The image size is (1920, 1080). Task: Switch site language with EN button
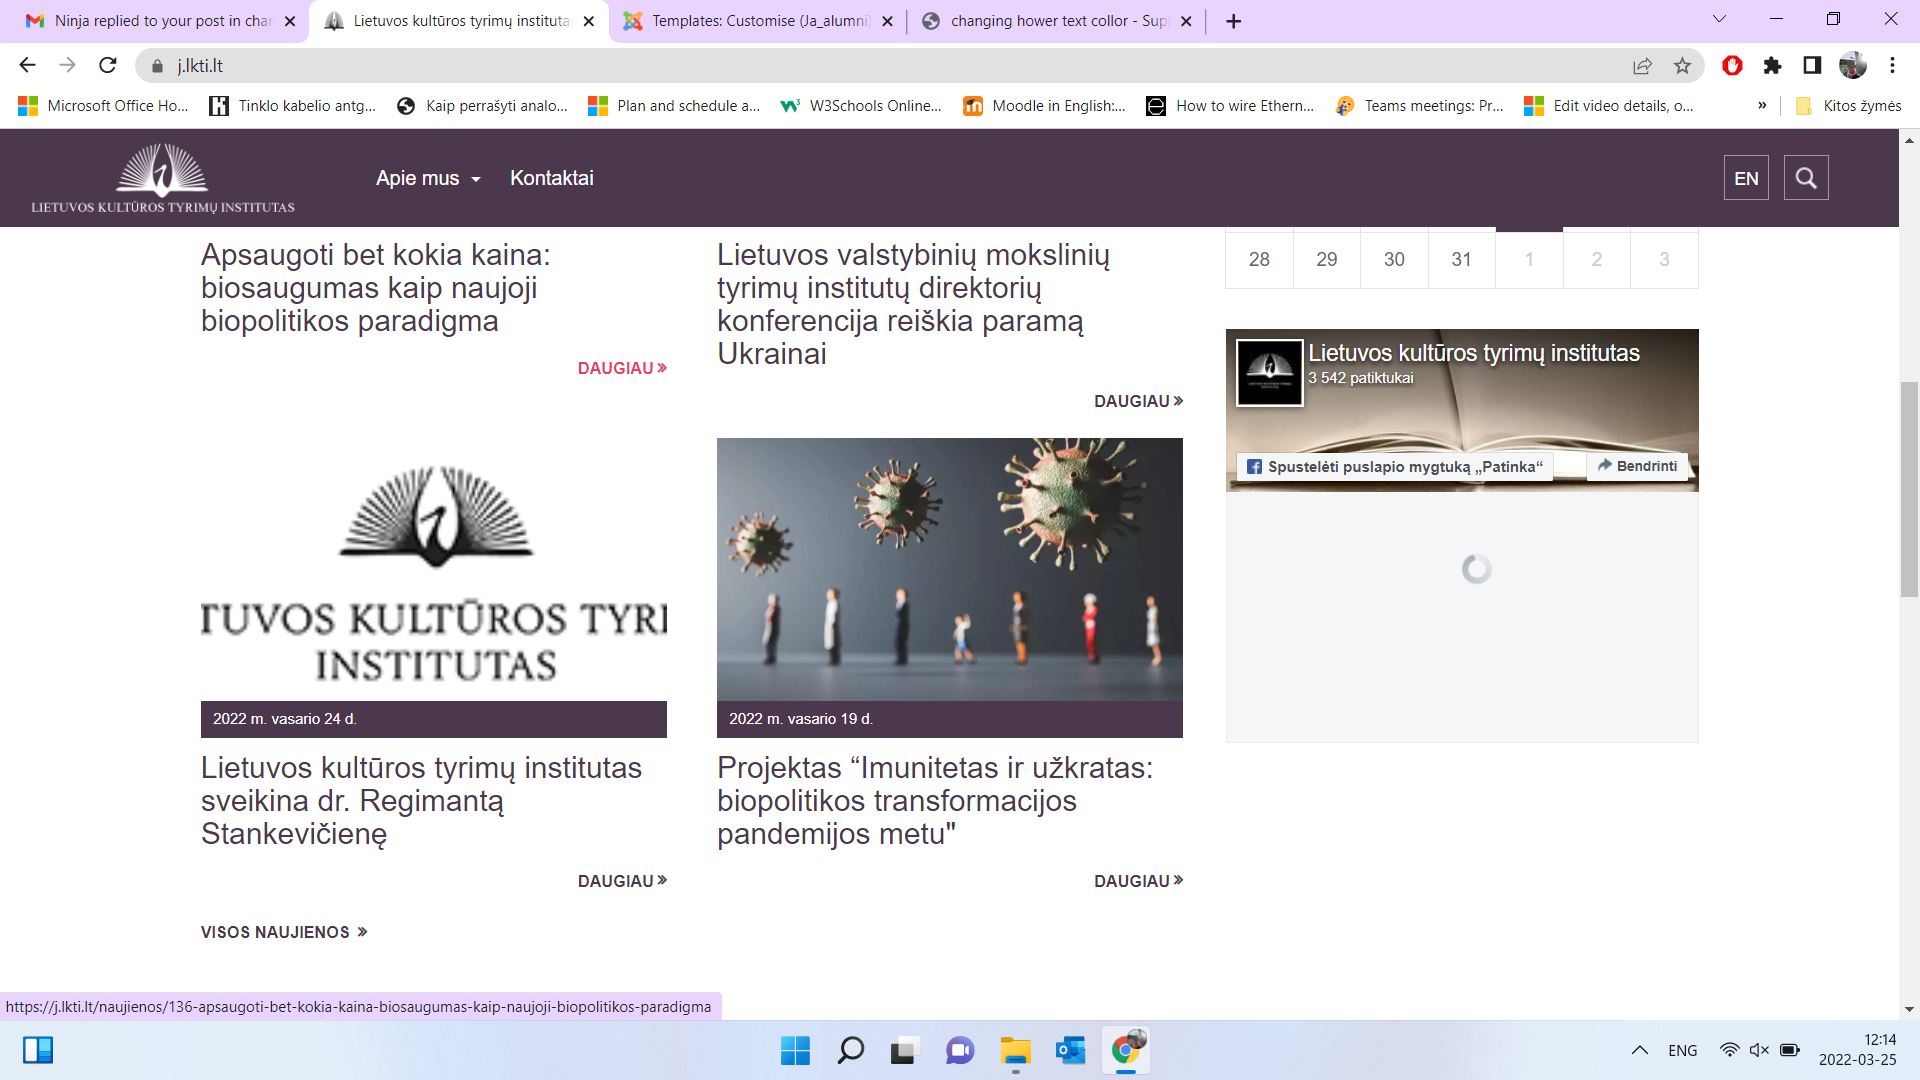(x=1746, y=178)
